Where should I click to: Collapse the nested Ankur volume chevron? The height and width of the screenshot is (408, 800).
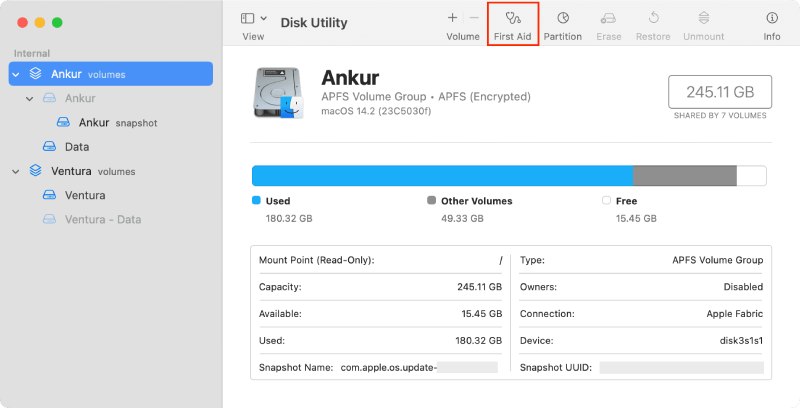(30, 99)
